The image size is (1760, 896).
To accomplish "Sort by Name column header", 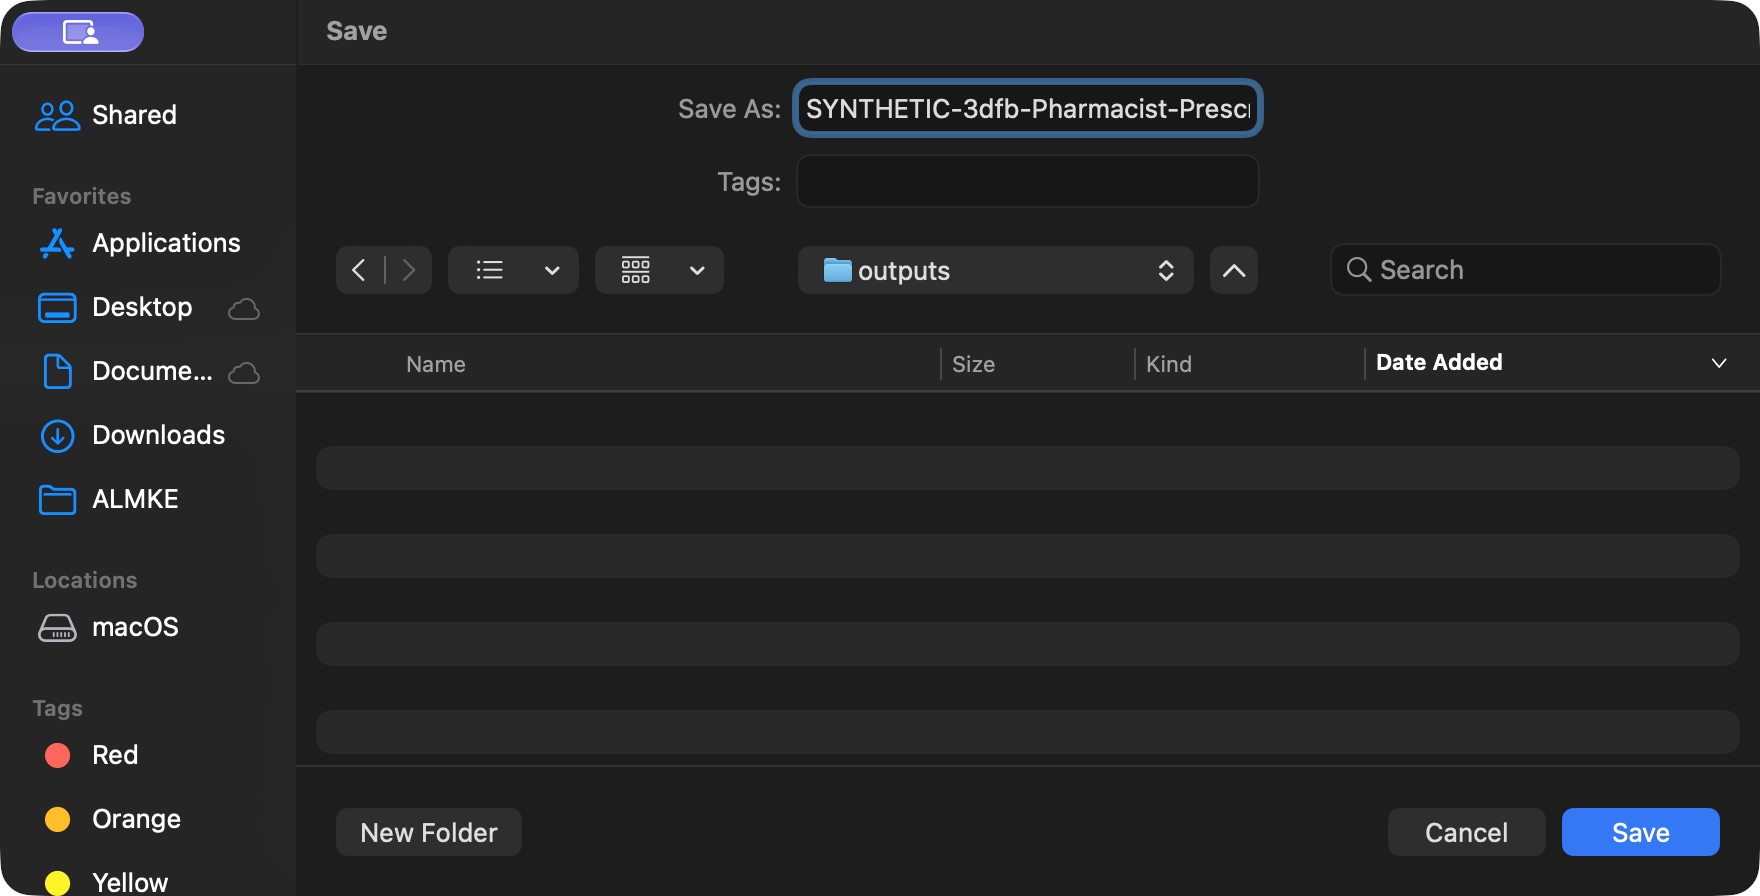I will [436, 364].
